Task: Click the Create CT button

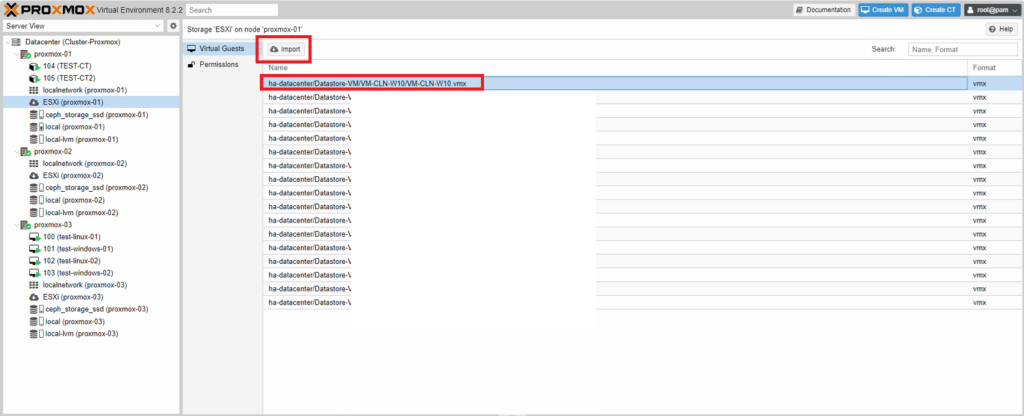Action: [x=936, y=10]
